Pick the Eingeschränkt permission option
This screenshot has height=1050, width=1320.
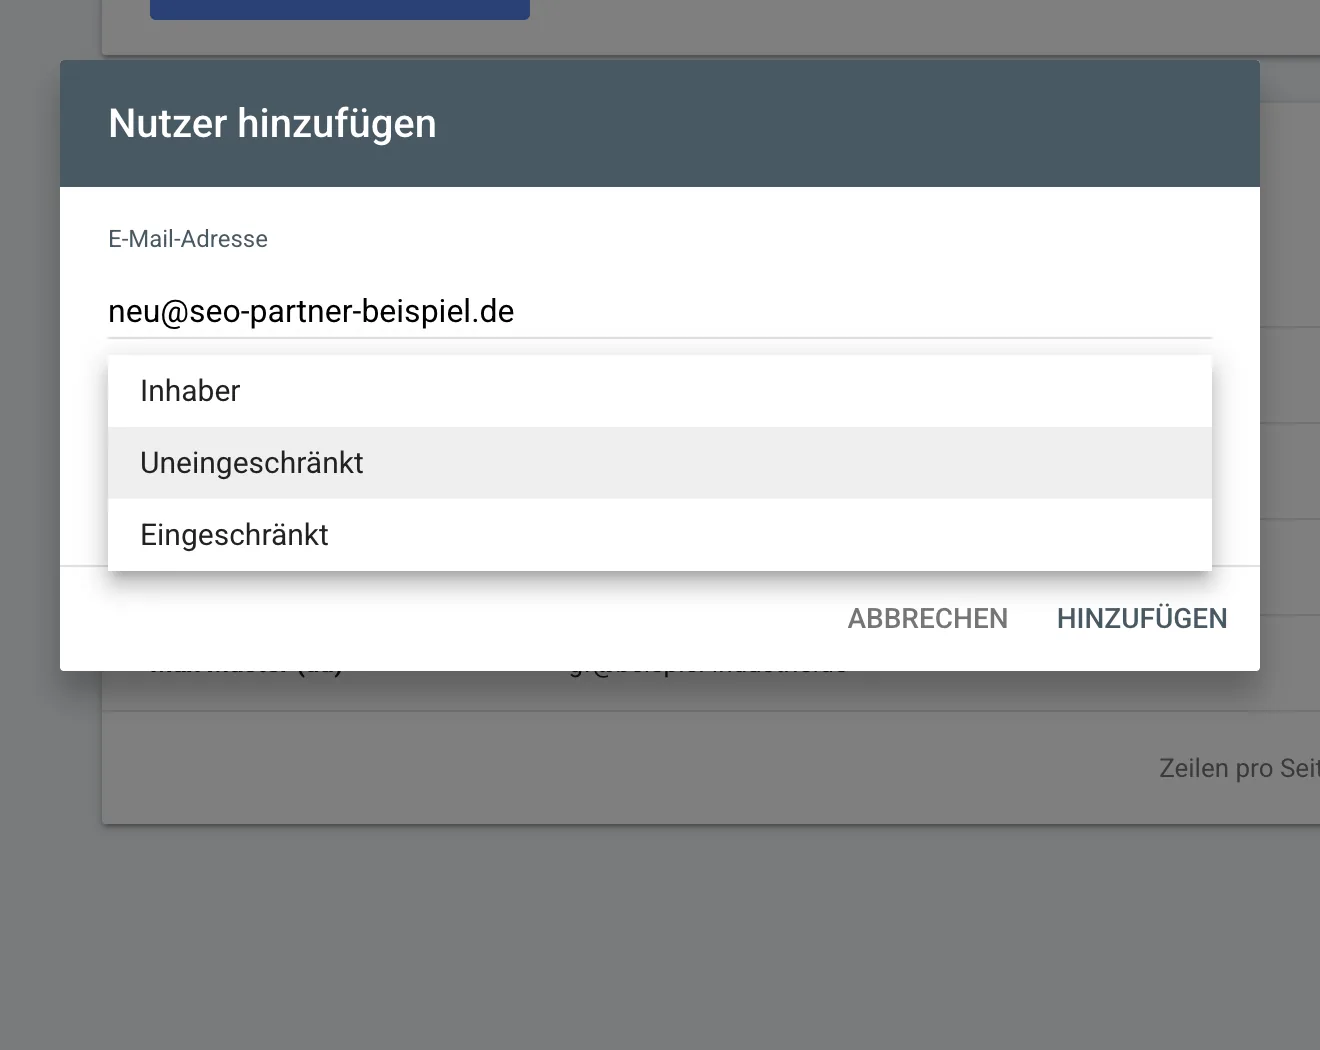point(660,535)
